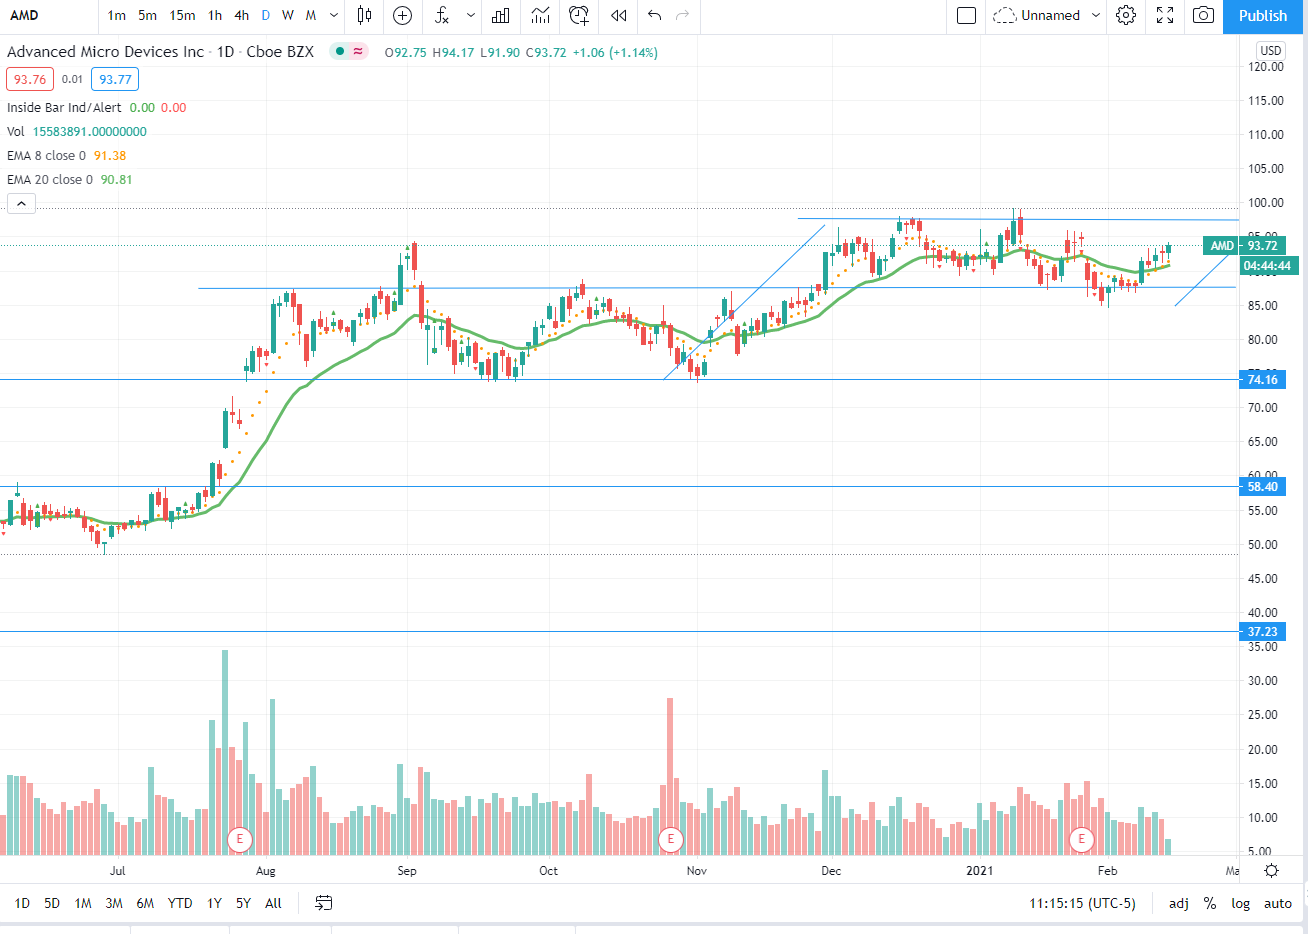Screen dimensions: 1308x934
Task: Set date range to 5Y
Action: [243, 903]
